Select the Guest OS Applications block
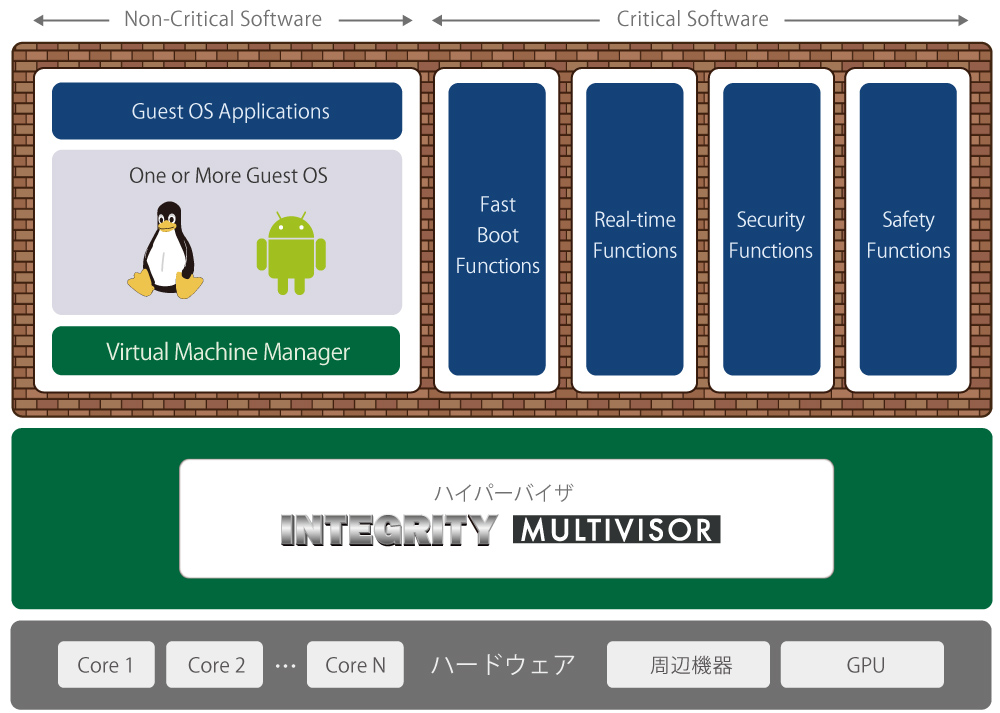The width and height of the screenshot is (1000, 713). 227,111
